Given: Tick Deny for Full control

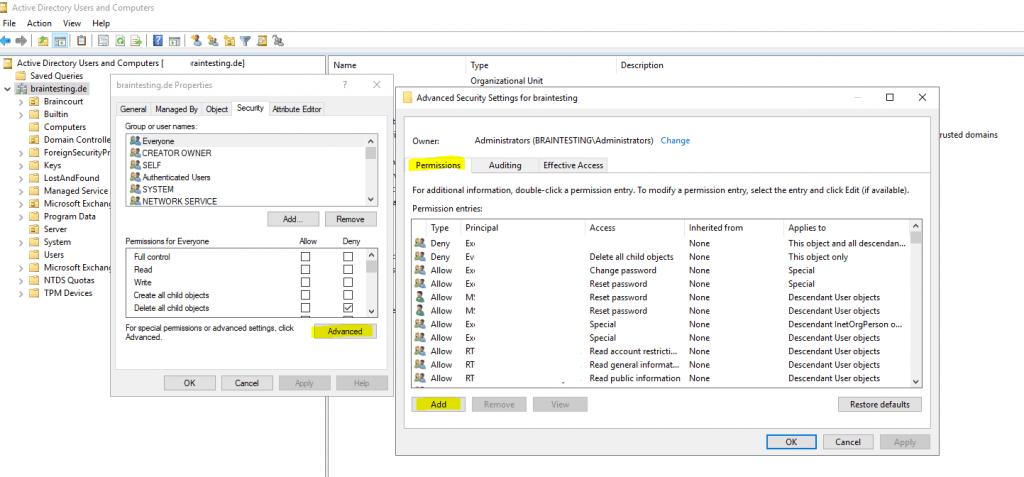Looking at the screenshot, I should click(348, 257).
